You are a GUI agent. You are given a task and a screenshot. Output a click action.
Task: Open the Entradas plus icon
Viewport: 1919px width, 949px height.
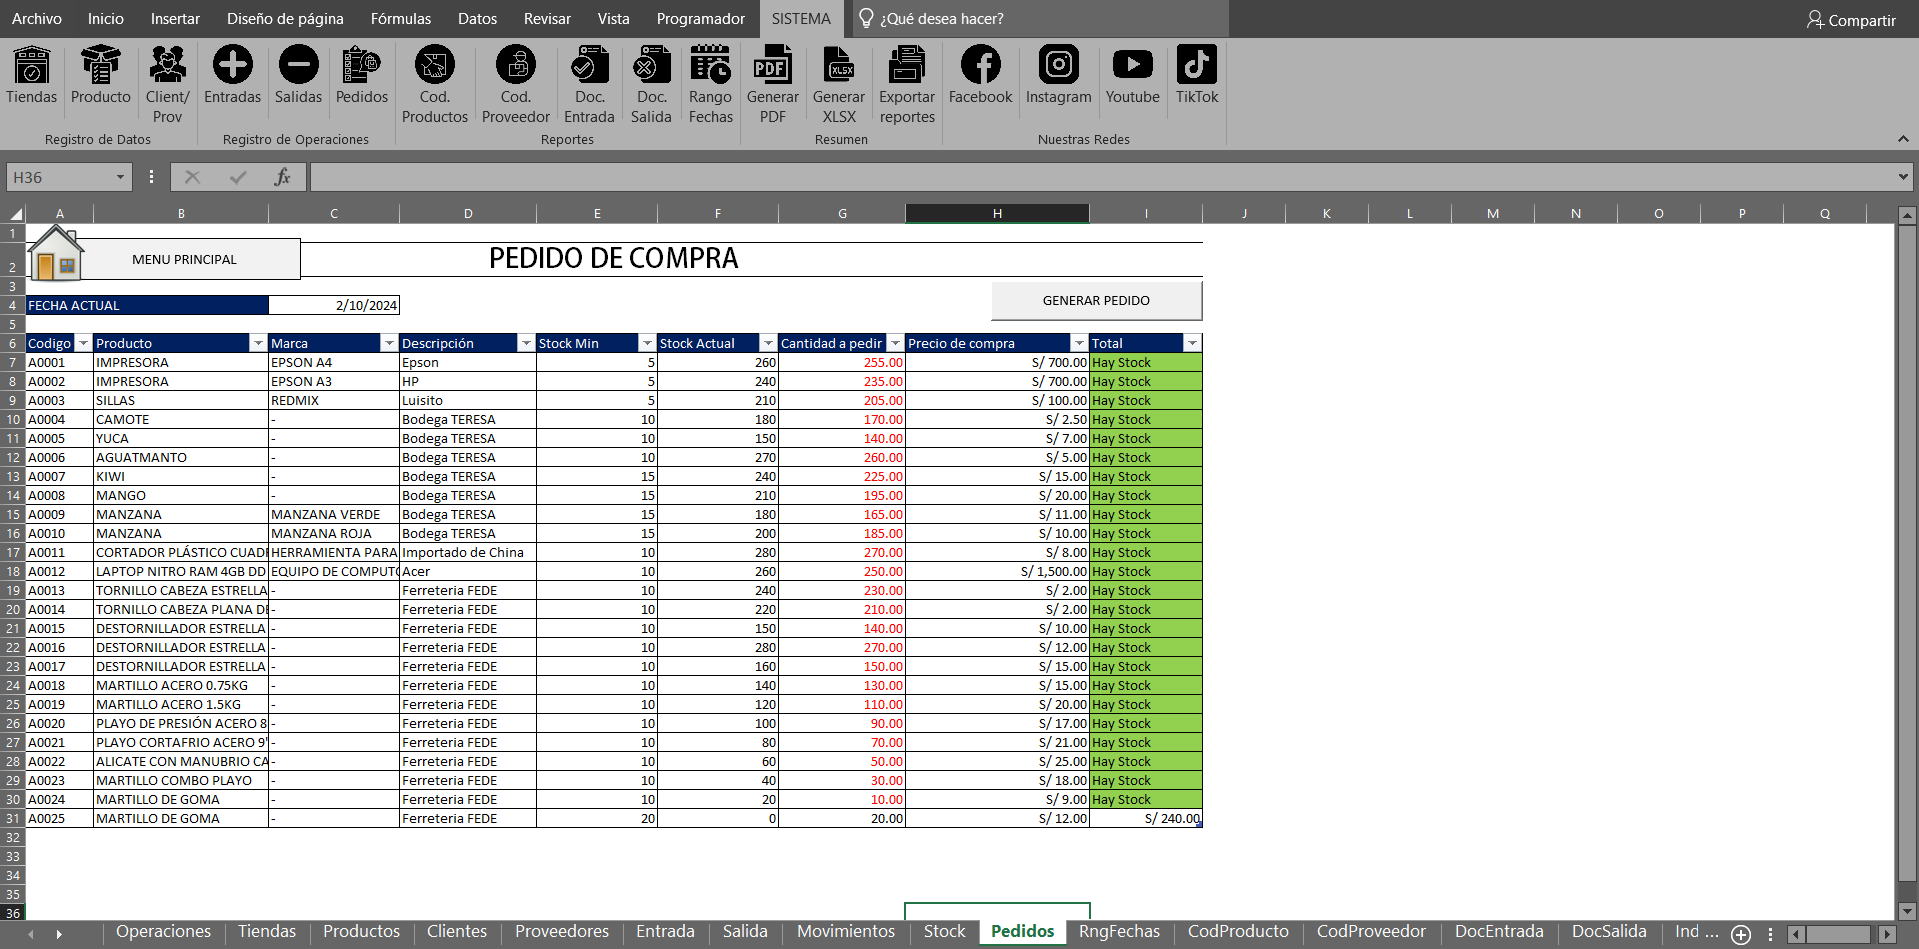coord(232,66)
